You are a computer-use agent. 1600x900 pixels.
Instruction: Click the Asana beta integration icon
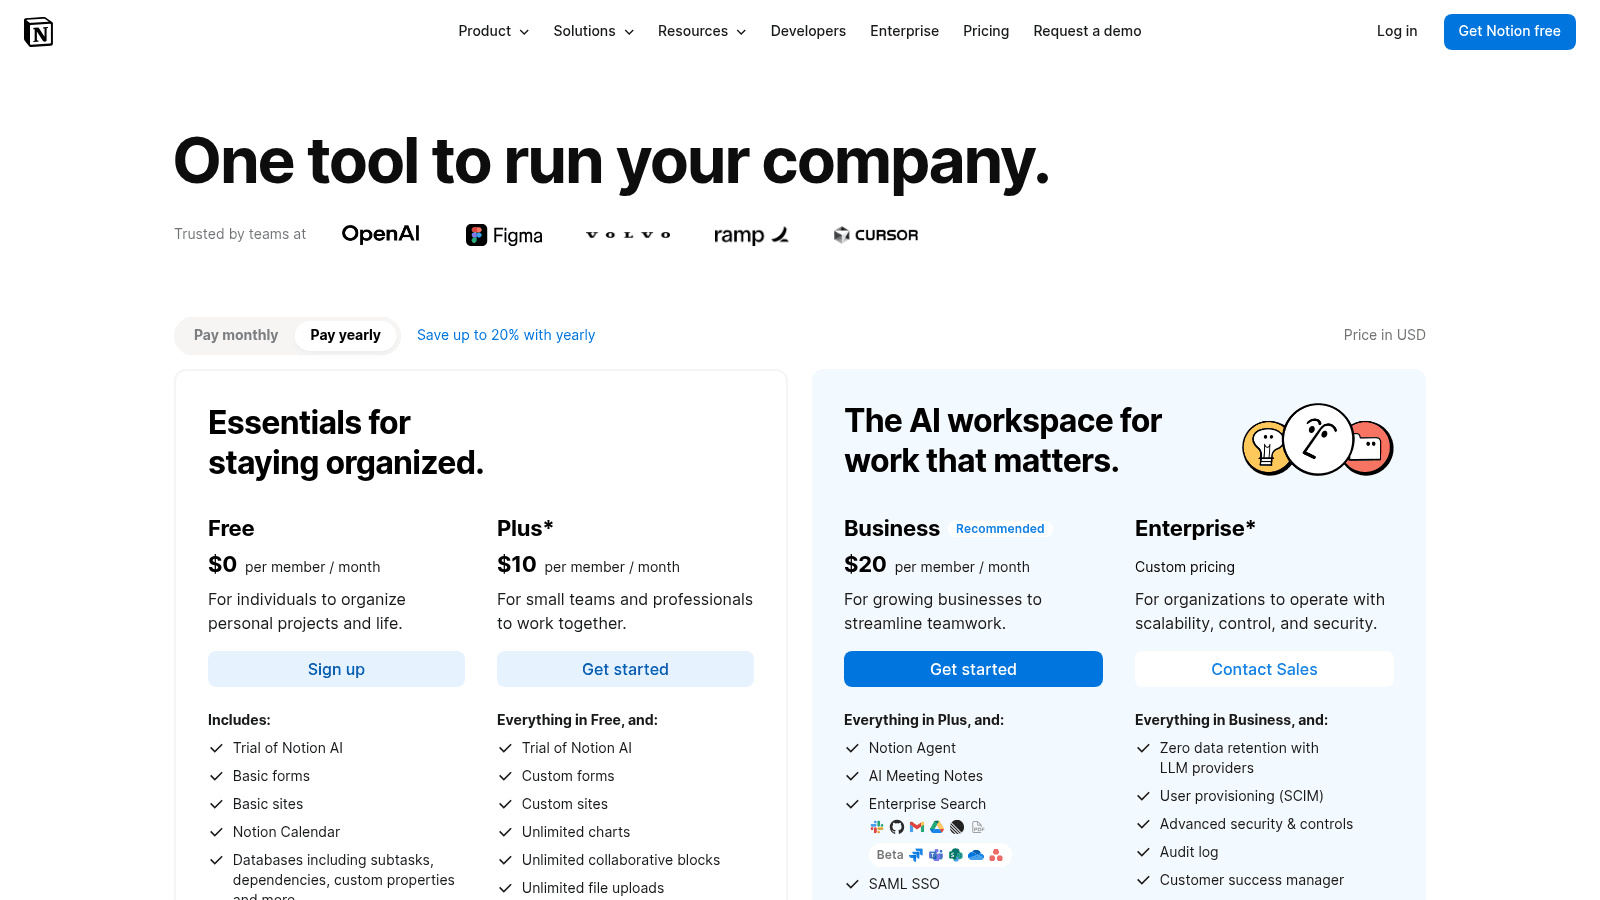996,855
